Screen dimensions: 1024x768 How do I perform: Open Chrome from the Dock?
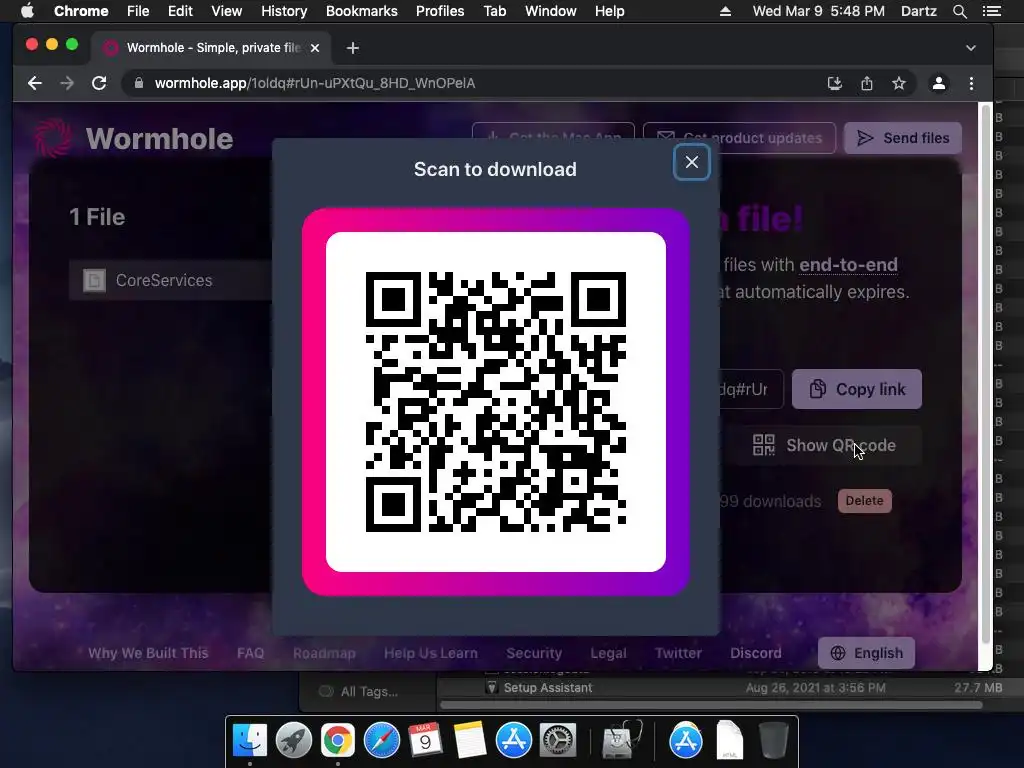click(x=338, y=740)
